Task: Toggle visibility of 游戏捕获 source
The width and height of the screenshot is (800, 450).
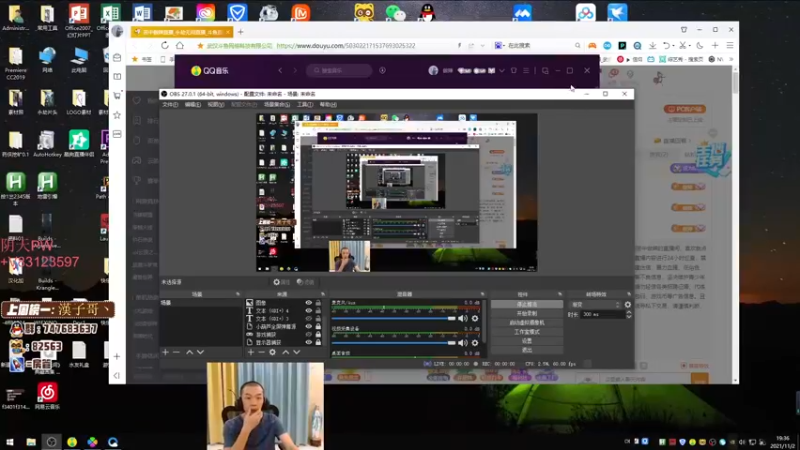Action: (309, 335)
